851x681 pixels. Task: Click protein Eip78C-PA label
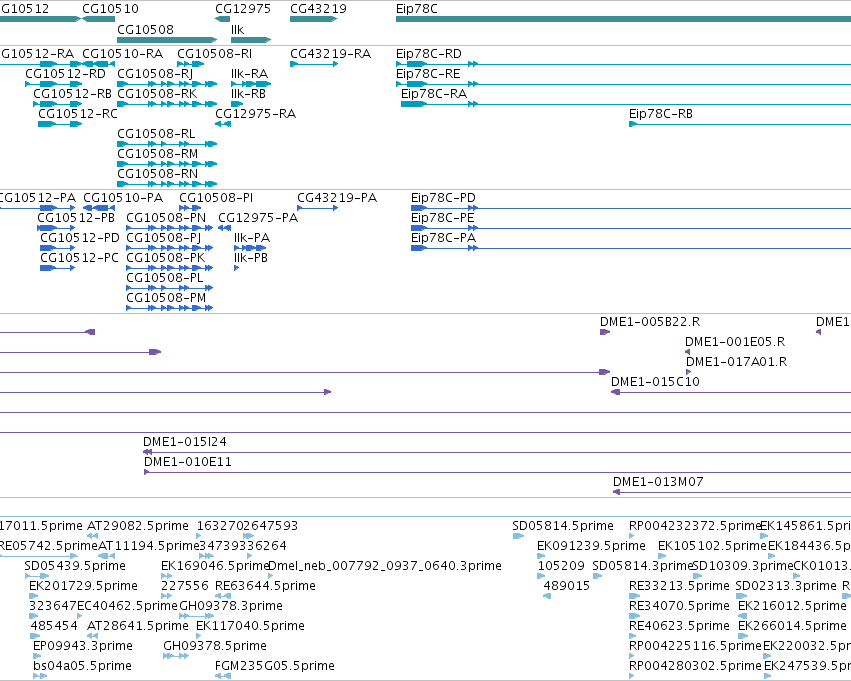(443, 238)
